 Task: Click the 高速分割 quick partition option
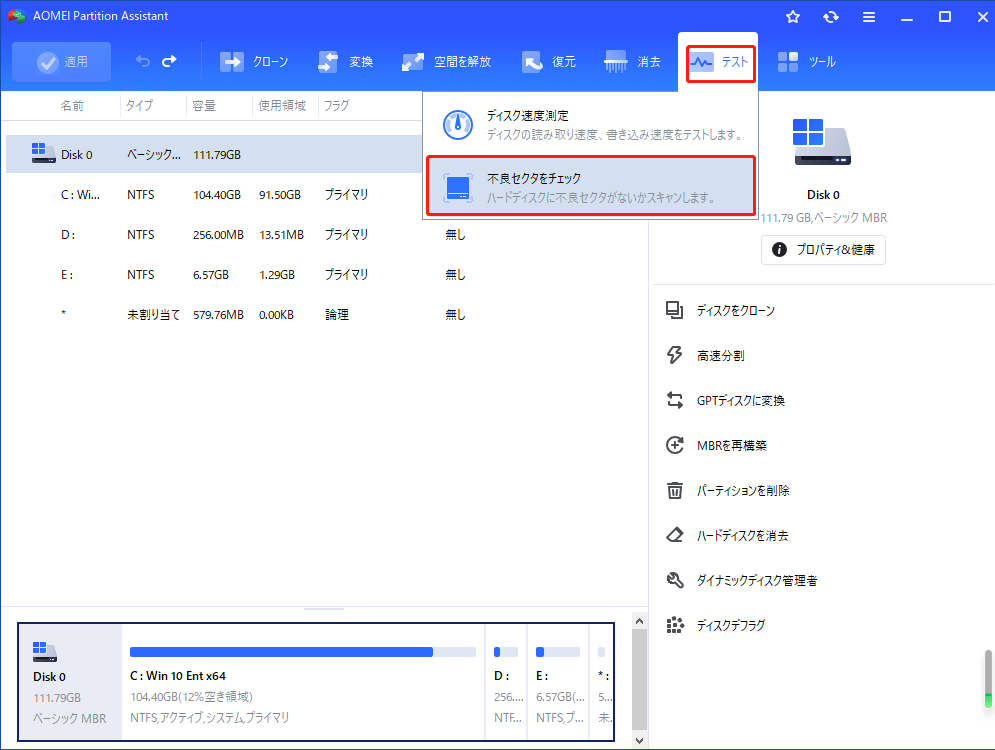705,355
